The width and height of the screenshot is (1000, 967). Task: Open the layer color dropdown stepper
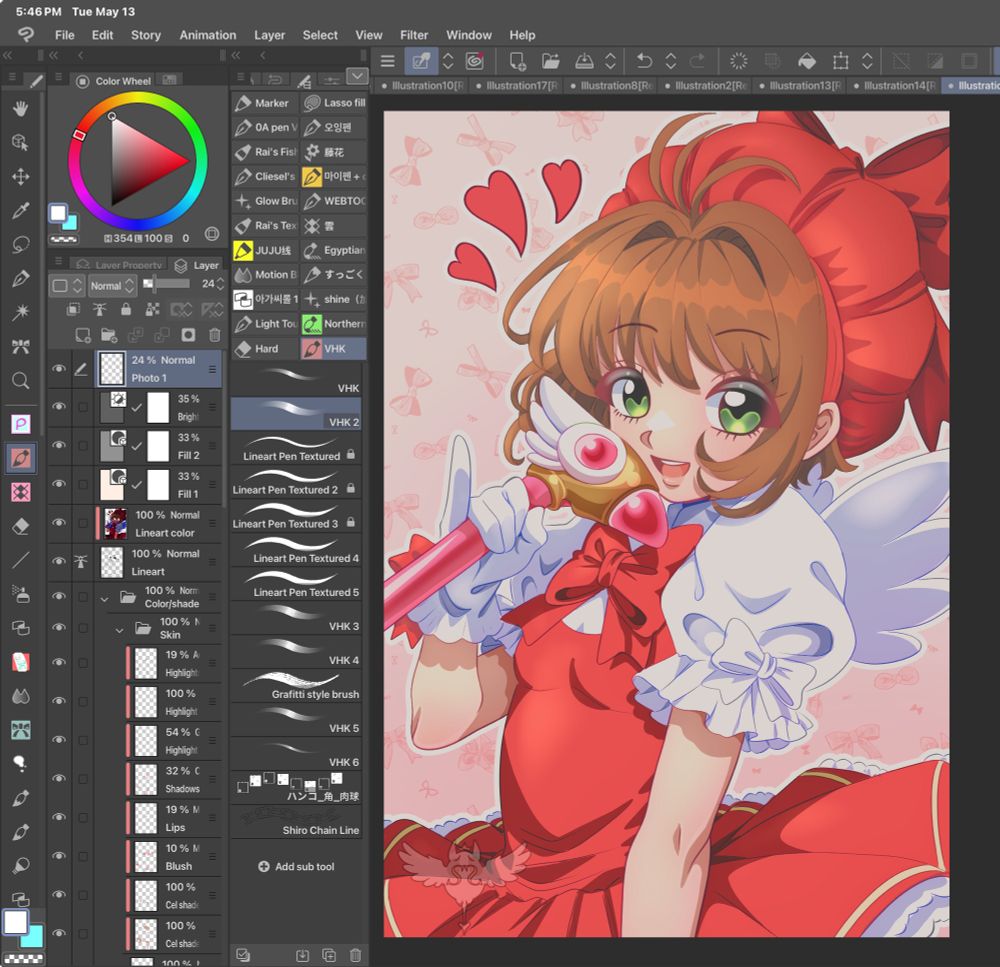tap(67, 286)
